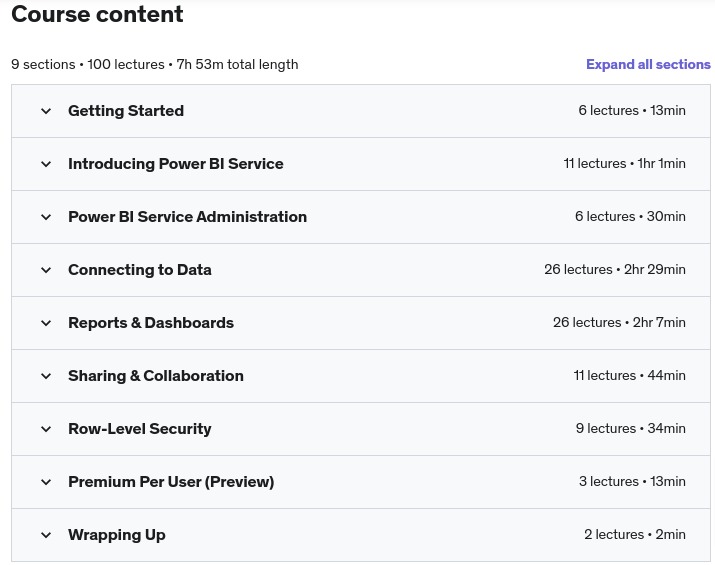Click the Wrapping Up title
The image size is (715, 565).
(x=117, y=535)
